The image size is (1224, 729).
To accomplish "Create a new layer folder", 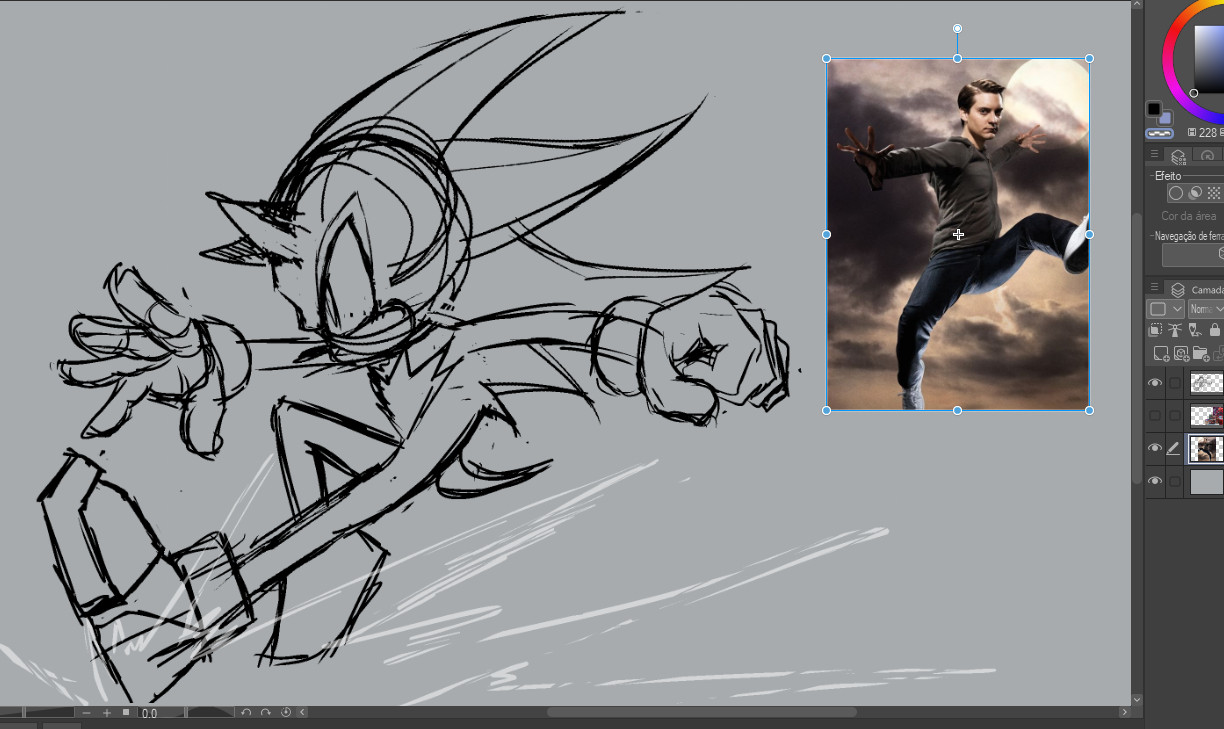I will tap(1201, 353).
